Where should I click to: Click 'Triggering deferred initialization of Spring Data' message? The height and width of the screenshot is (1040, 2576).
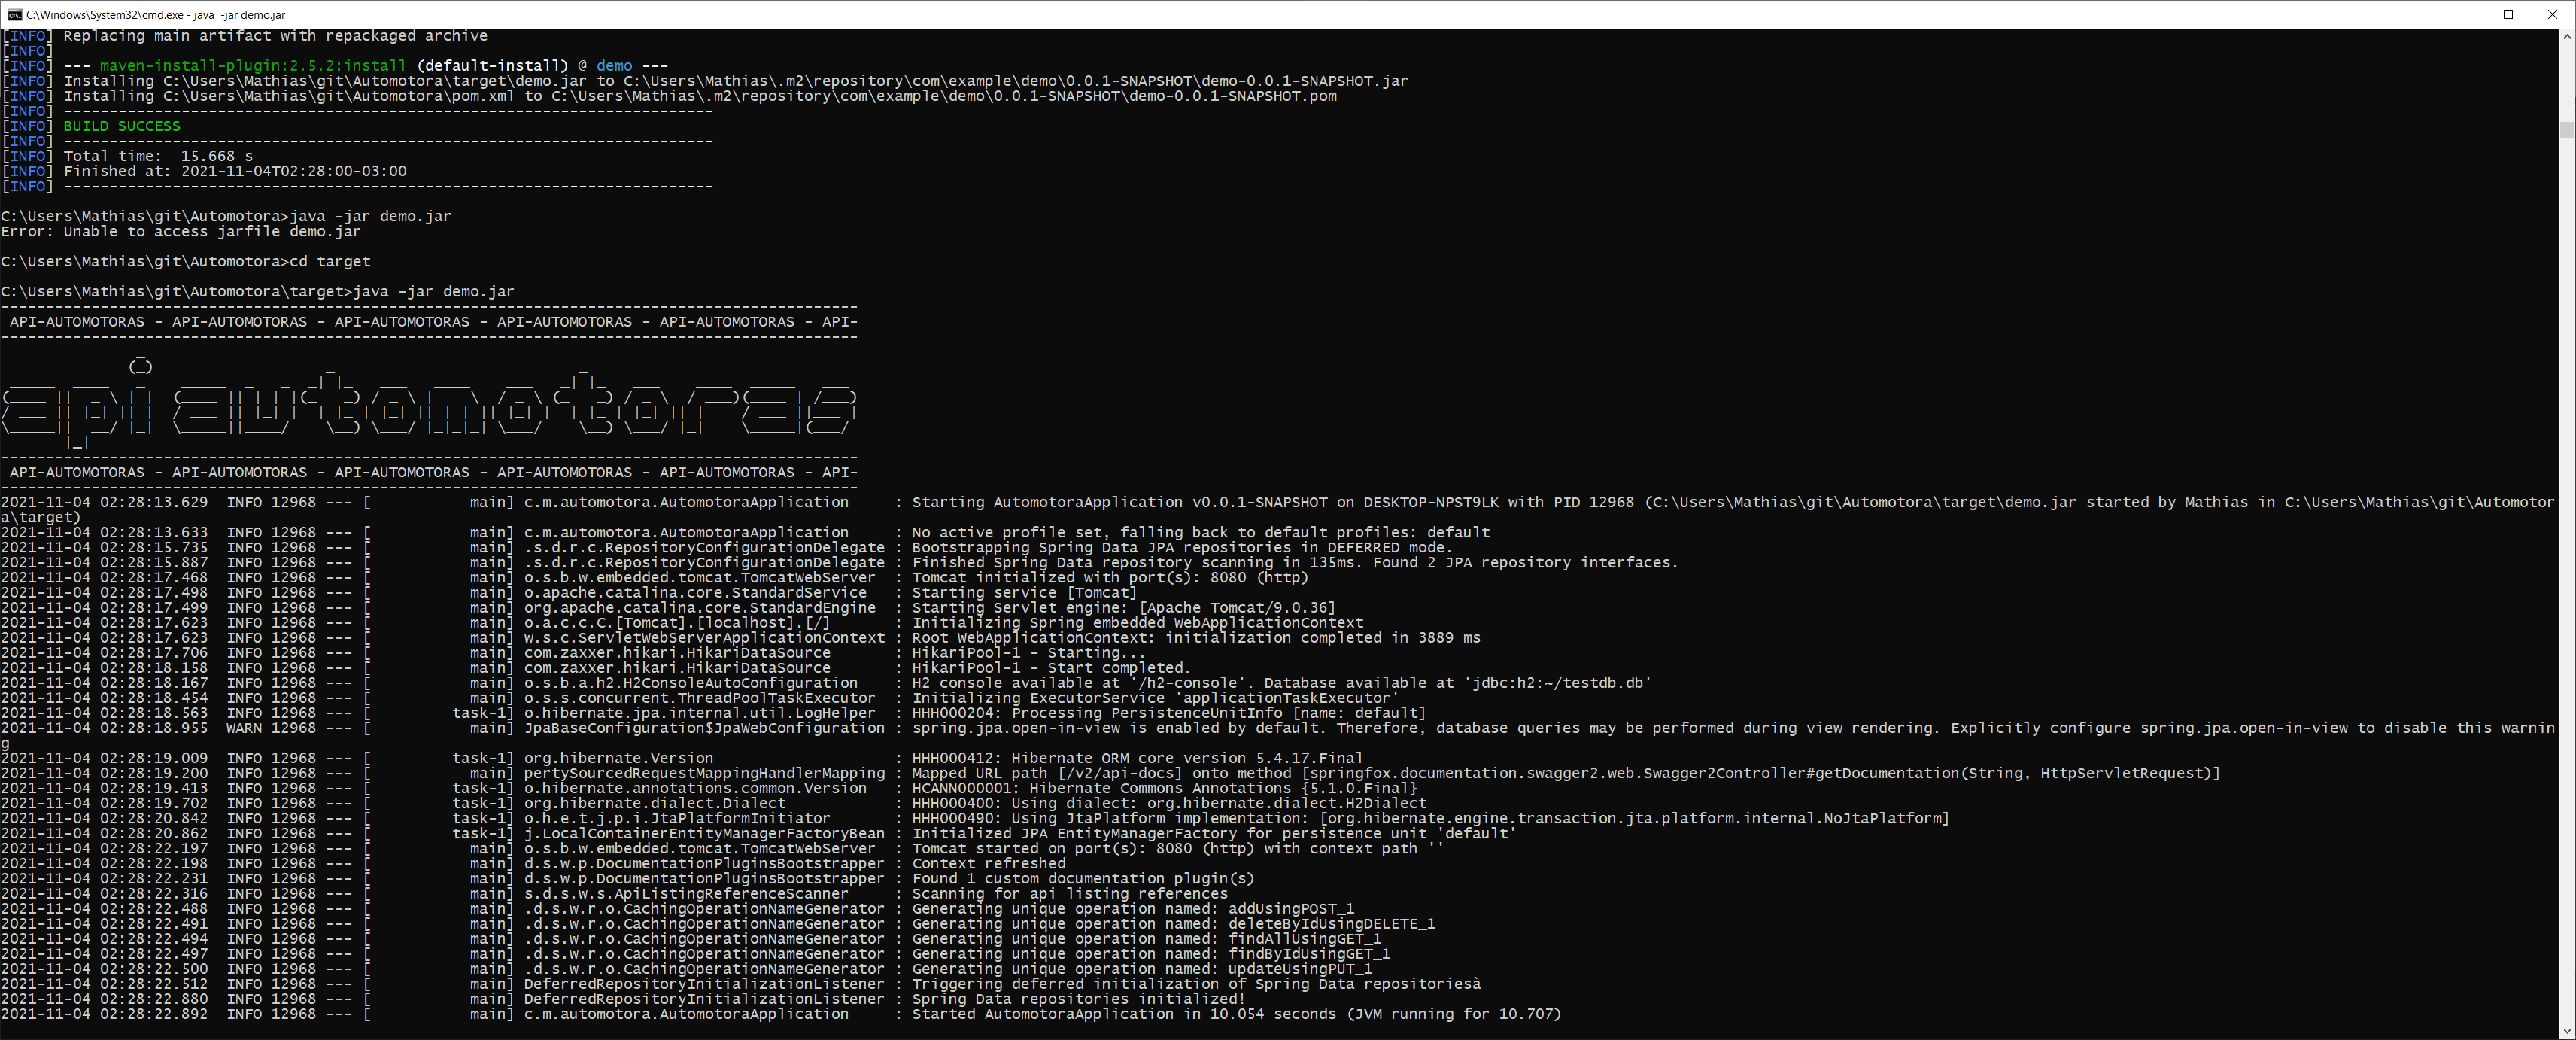tap(1196, 983)
